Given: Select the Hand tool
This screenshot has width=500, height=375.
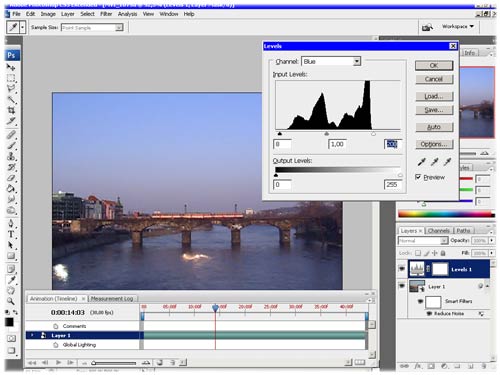Looking at the screenshot, I should (11, 290).
